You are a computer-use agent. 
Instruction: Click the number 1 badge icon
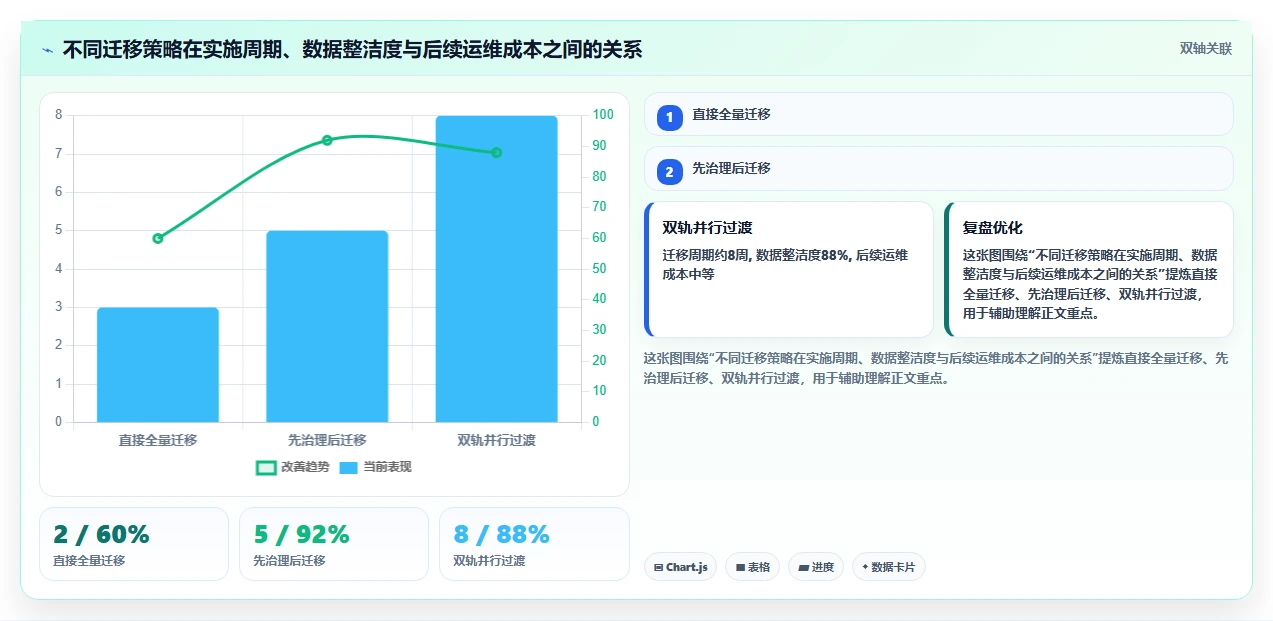(670, 117)
